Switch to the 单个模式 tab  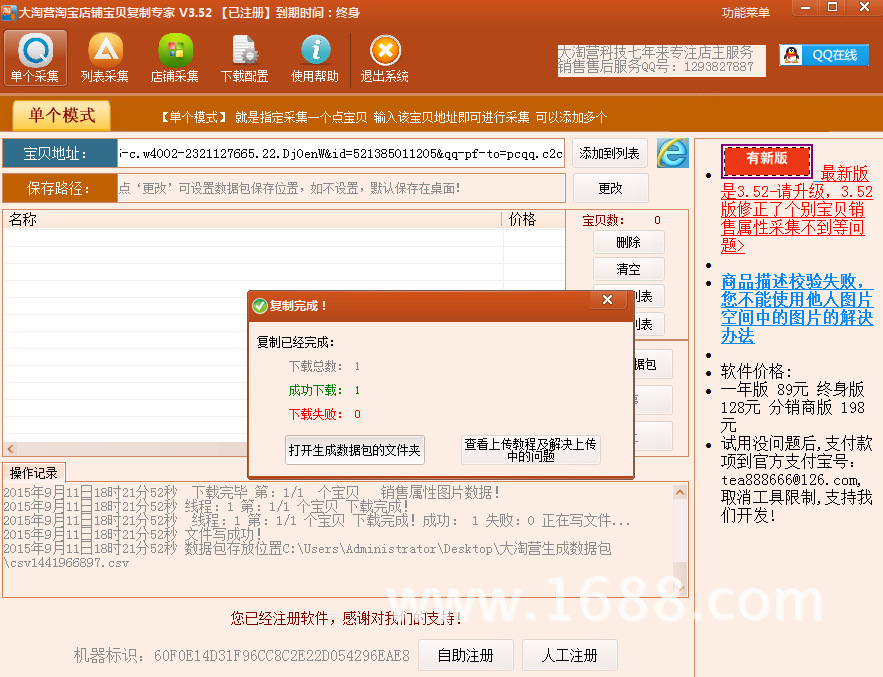pyautogui.click(x=62, y=115)
